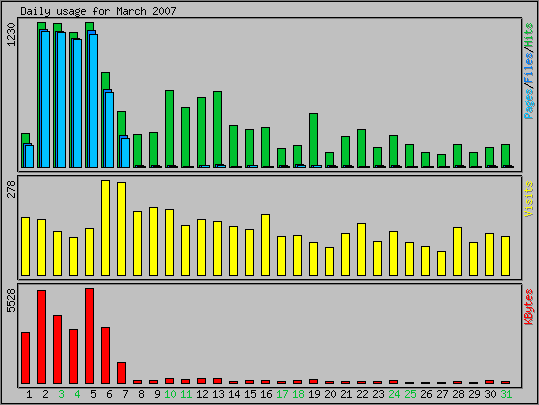Click day label 20 on the axis

pyautogui.click(x=330, y=394)
